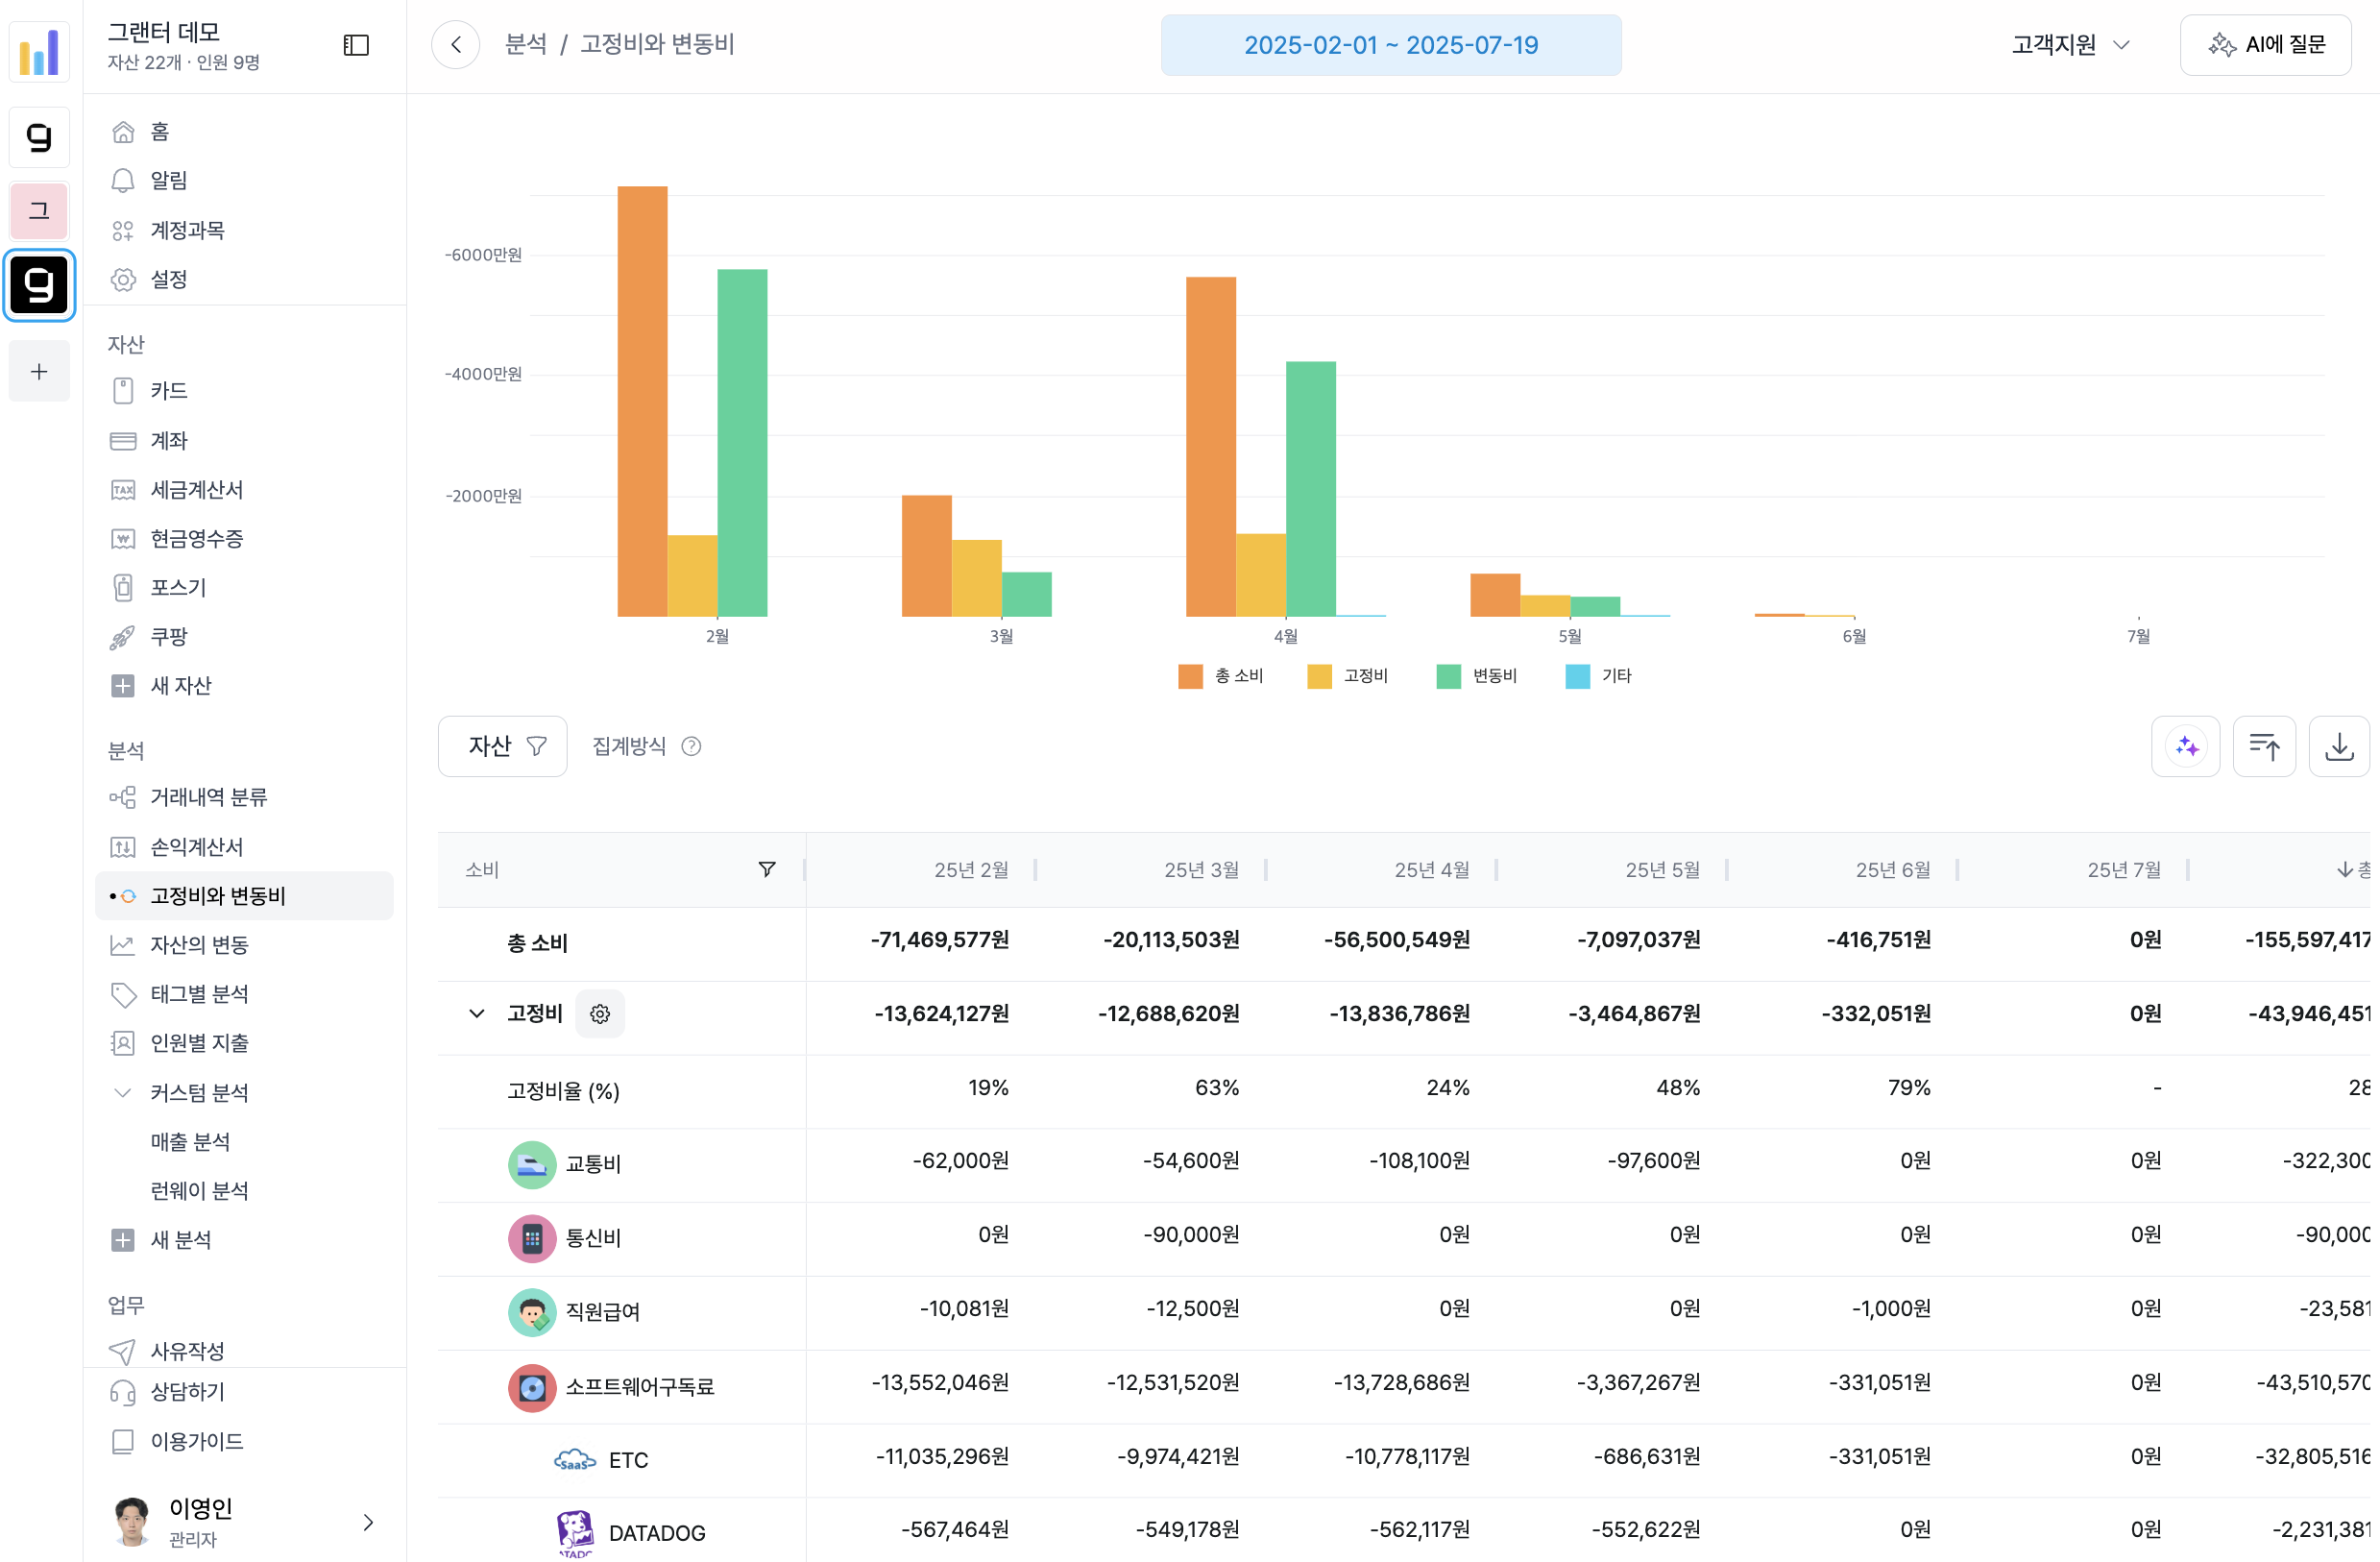Toggle 총 소비 legend series
This screenshot has width=2380, height=1562.
(x=1221, y=676)
